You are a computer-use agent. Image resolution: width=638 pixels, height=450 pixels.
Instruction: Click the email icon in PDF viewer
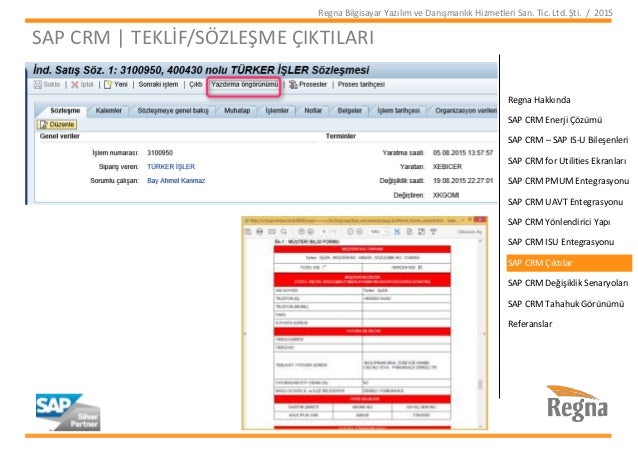pos(272,232)
